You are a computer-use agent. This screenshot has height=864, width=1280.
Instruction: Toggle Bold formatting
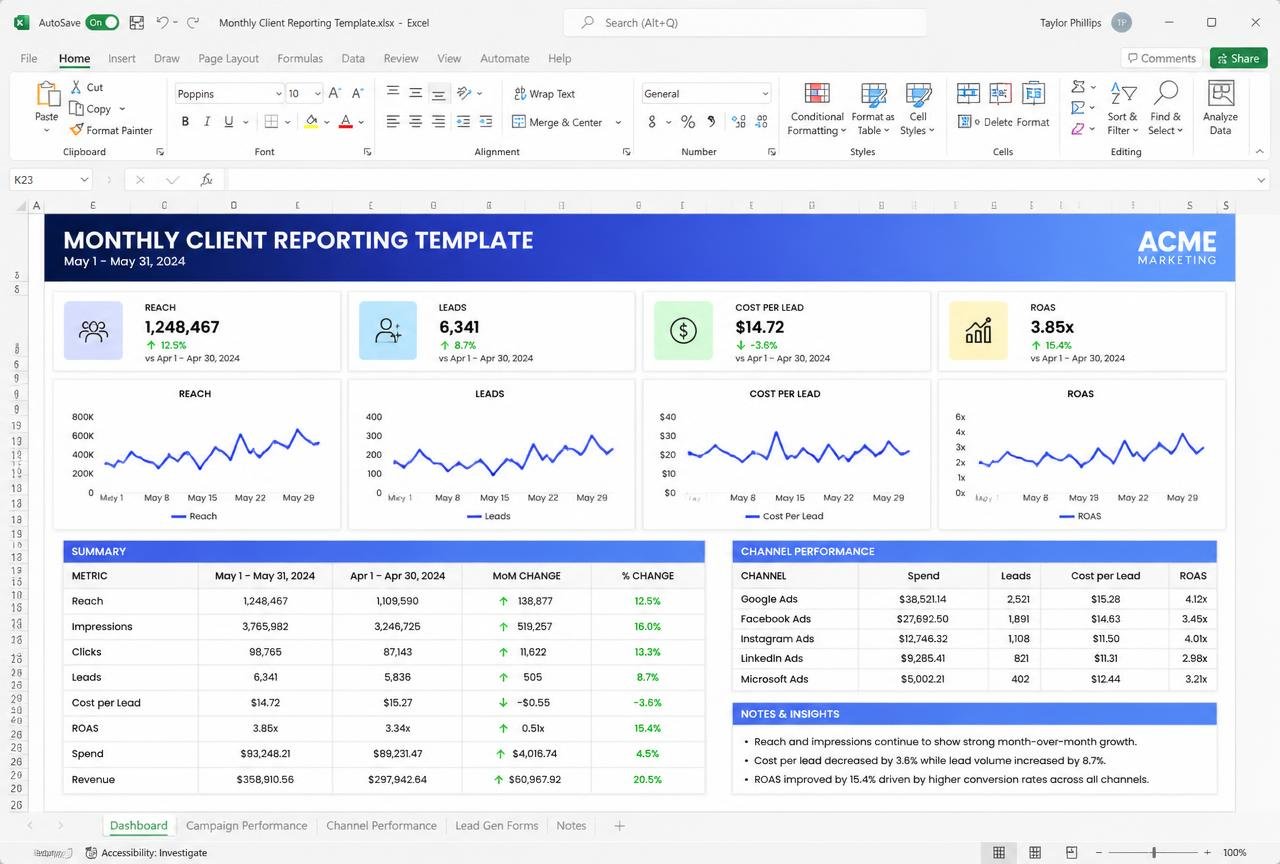[185, 122]
